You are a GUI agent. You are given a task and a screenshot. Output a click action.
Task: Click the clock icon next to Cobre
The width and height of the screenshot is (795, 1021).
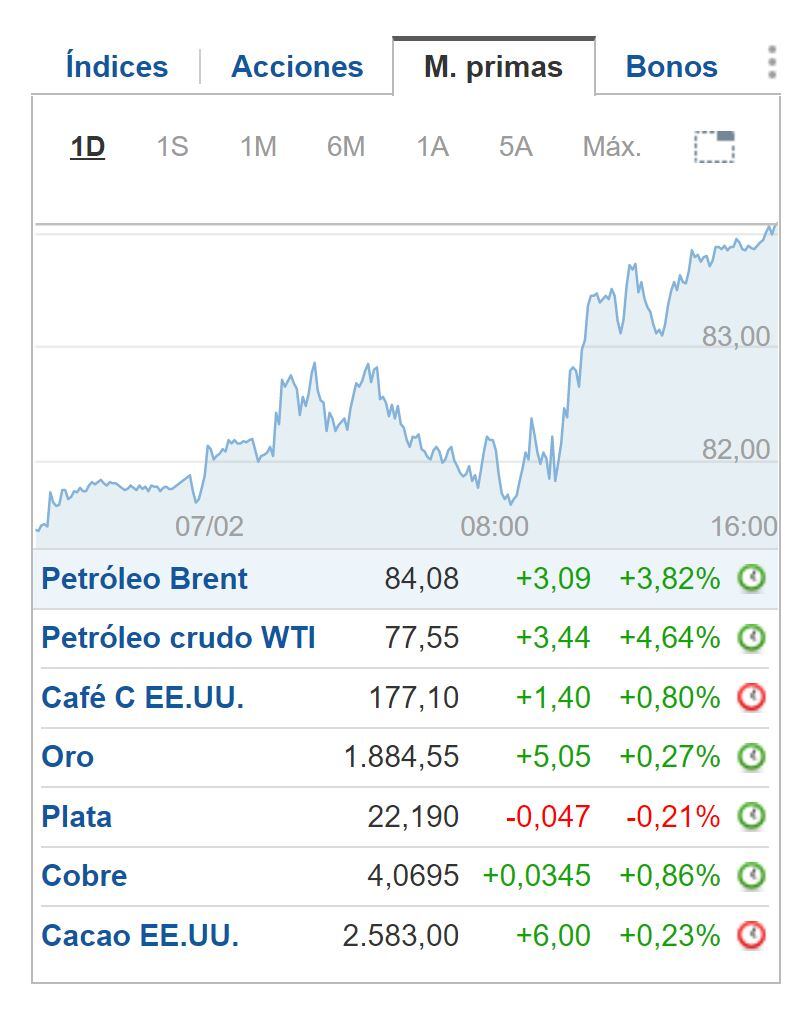pyautogui.click(x=751, y=875)
